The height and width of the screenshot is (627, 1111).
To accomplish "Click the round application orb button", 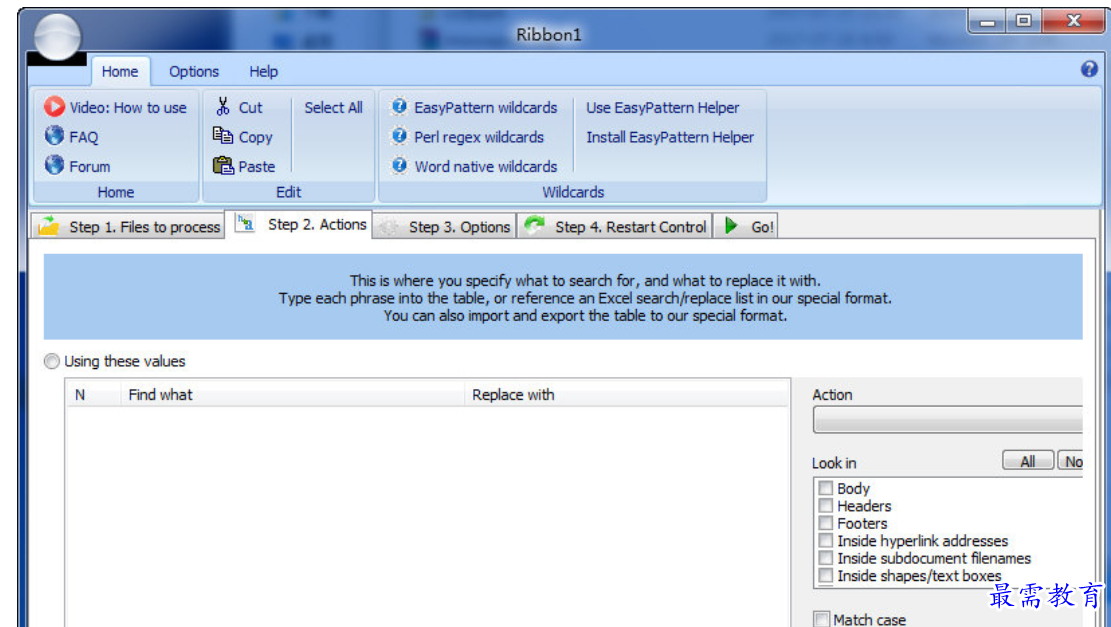I will [57, 37].
